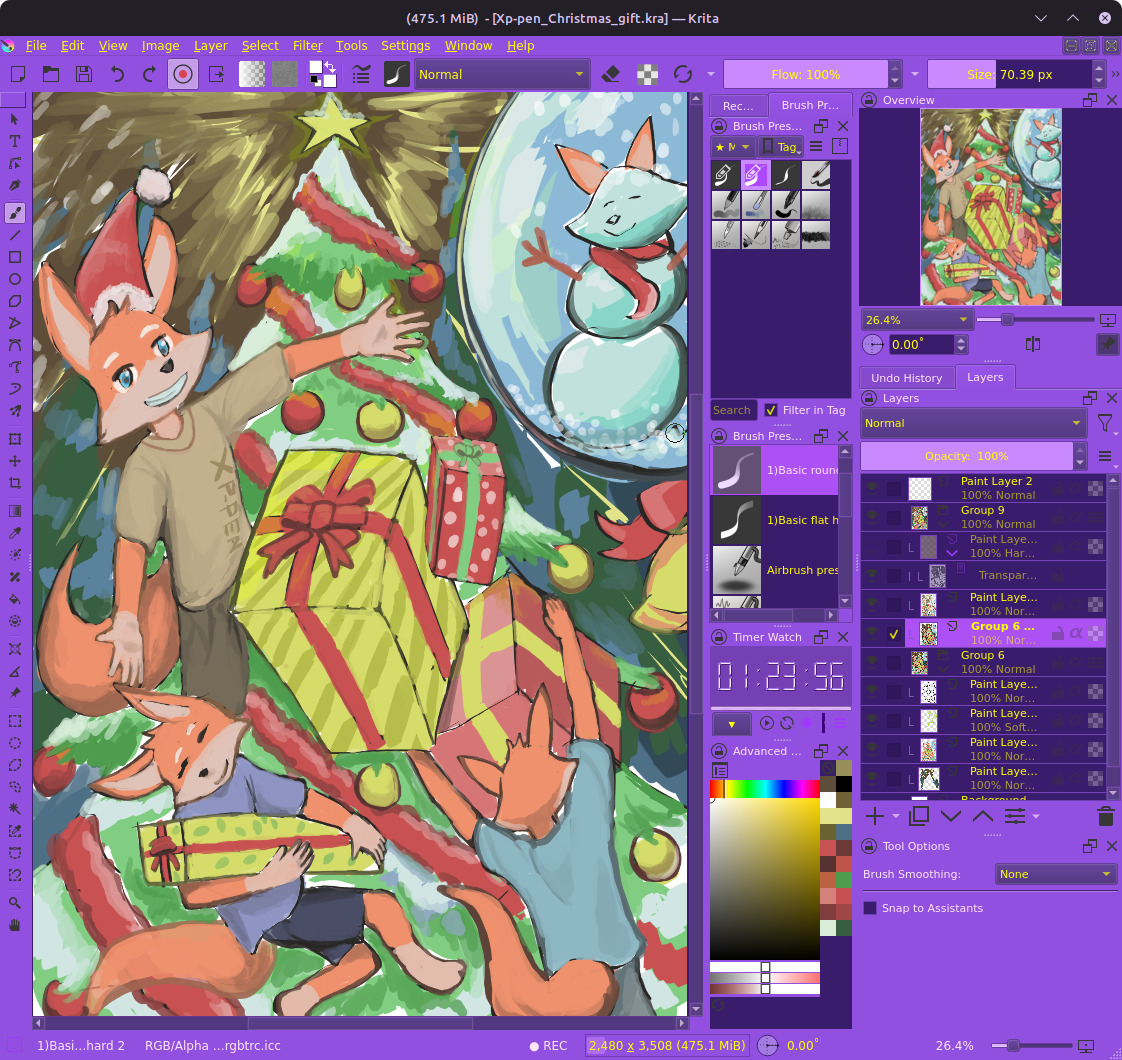Open the Brush Smoothing None dropdown
Viewport: 1122px width, 1060px height.
coord(1055,874)
